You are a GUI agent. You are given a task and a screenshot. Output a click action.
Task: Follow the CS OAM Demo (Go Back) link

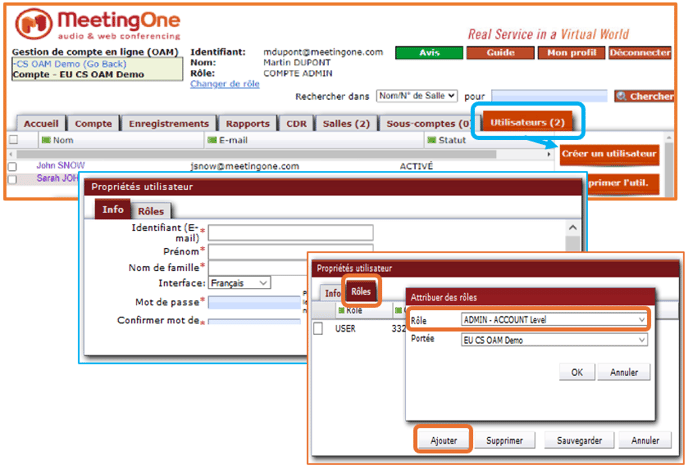click(x=71, y=64)
